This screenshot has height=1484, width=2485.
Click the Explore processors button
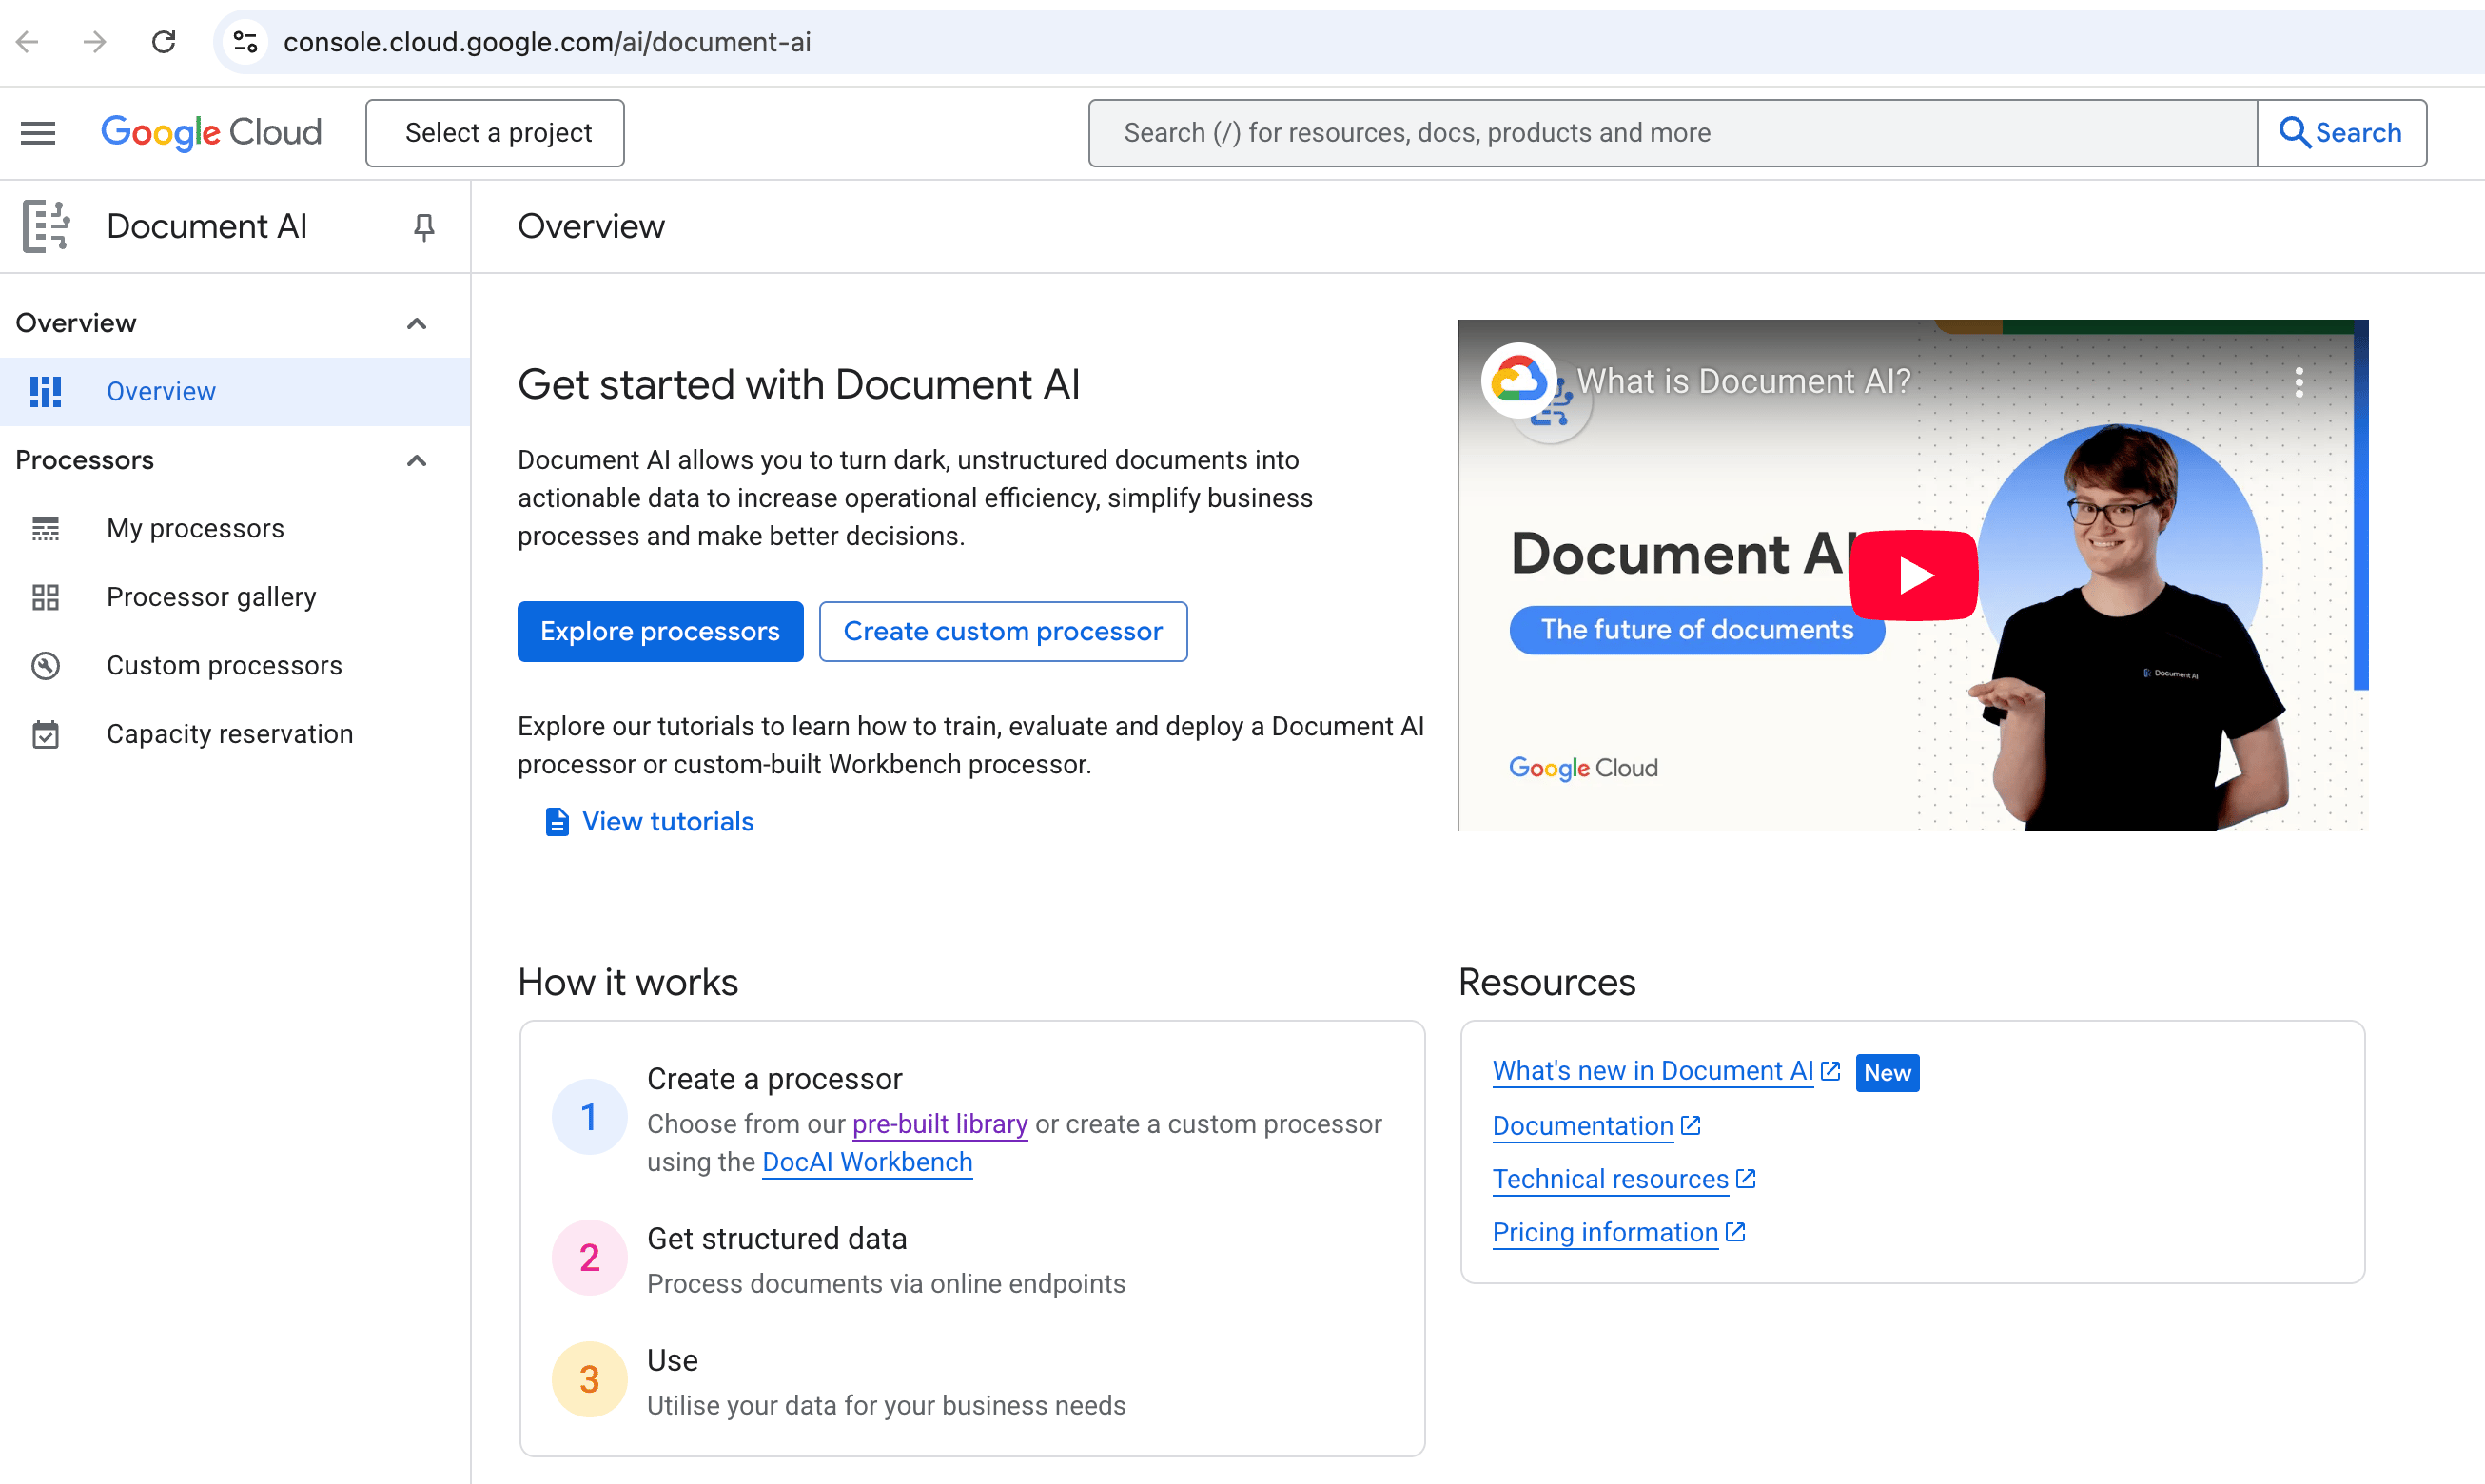coord(660,632)
